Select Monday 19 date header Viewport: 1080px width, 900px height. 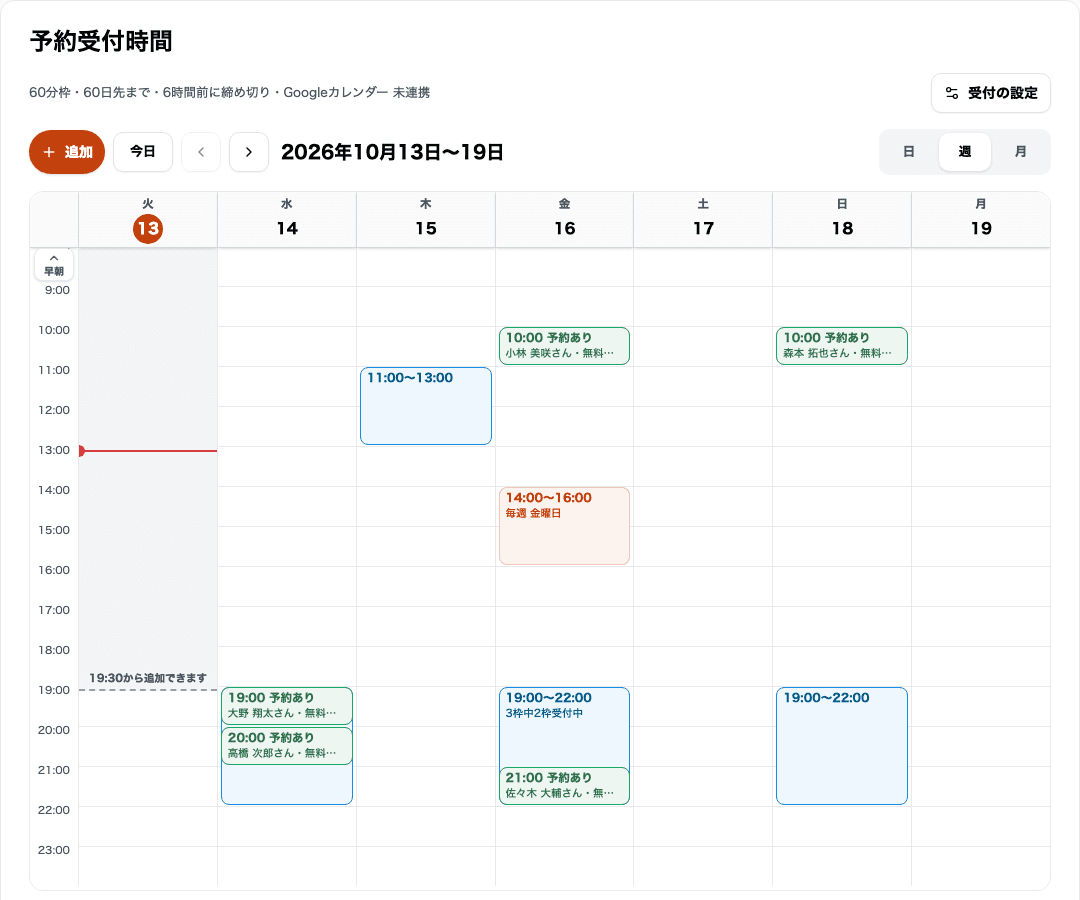pyautogui.click(x=981, y=220)
